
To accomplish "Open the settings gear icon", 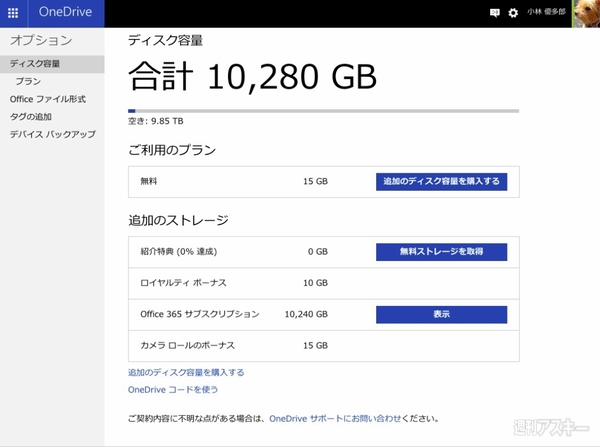I will click(x=513, y=13).
